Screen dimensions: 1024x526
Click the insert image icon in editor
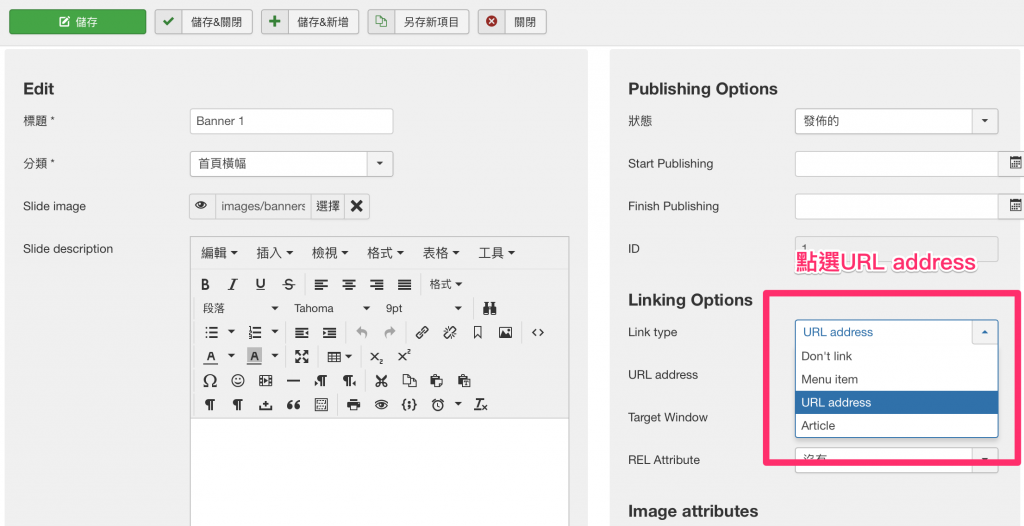[506, 332]
